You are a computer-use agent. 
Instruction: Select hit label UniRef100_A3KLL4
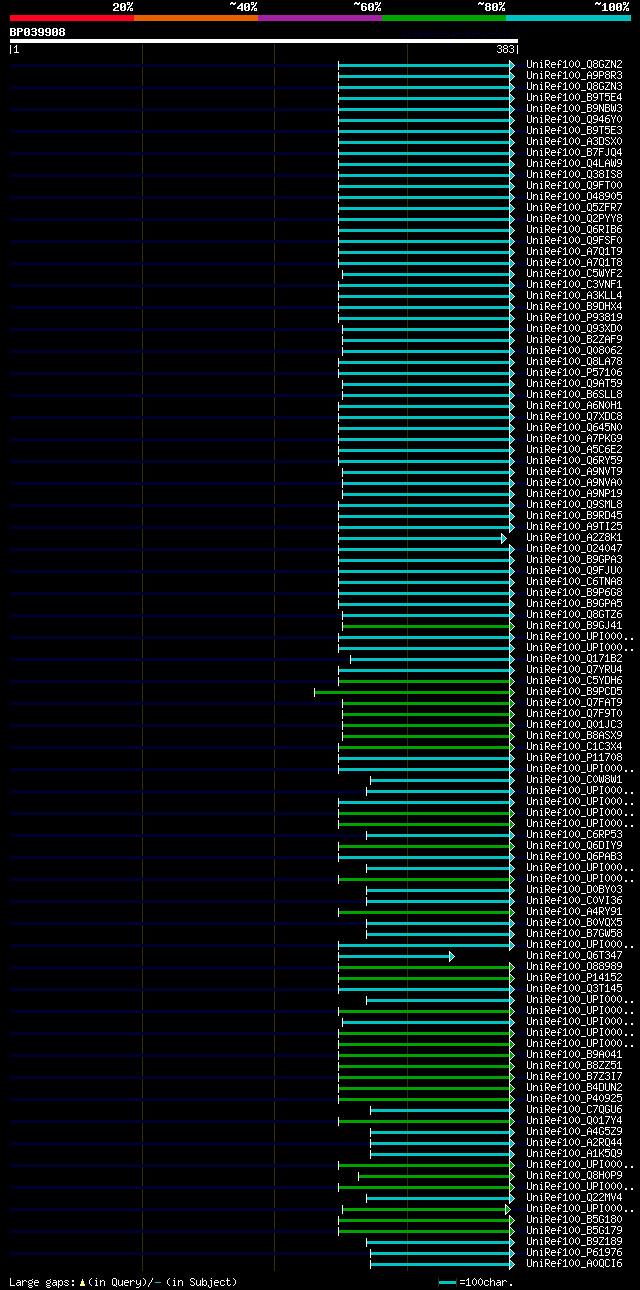click(x=574, y=295)
